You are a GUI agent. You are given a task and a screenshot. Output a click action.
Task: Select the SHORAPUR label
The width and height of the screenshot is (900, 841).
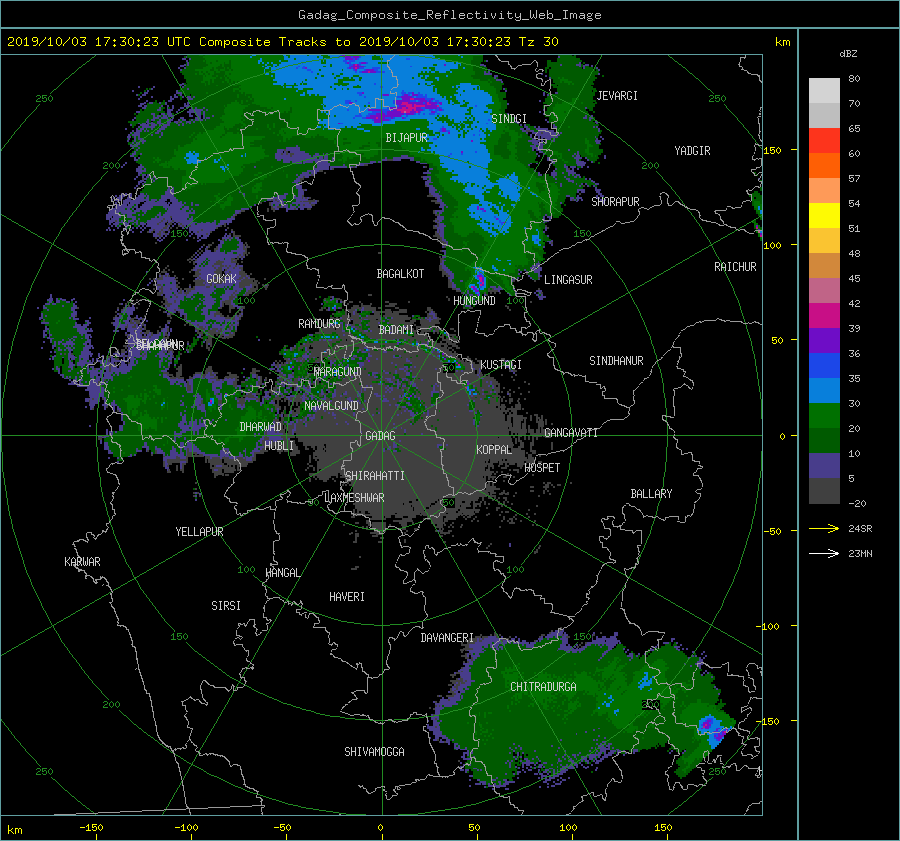[x=615, y=202]
